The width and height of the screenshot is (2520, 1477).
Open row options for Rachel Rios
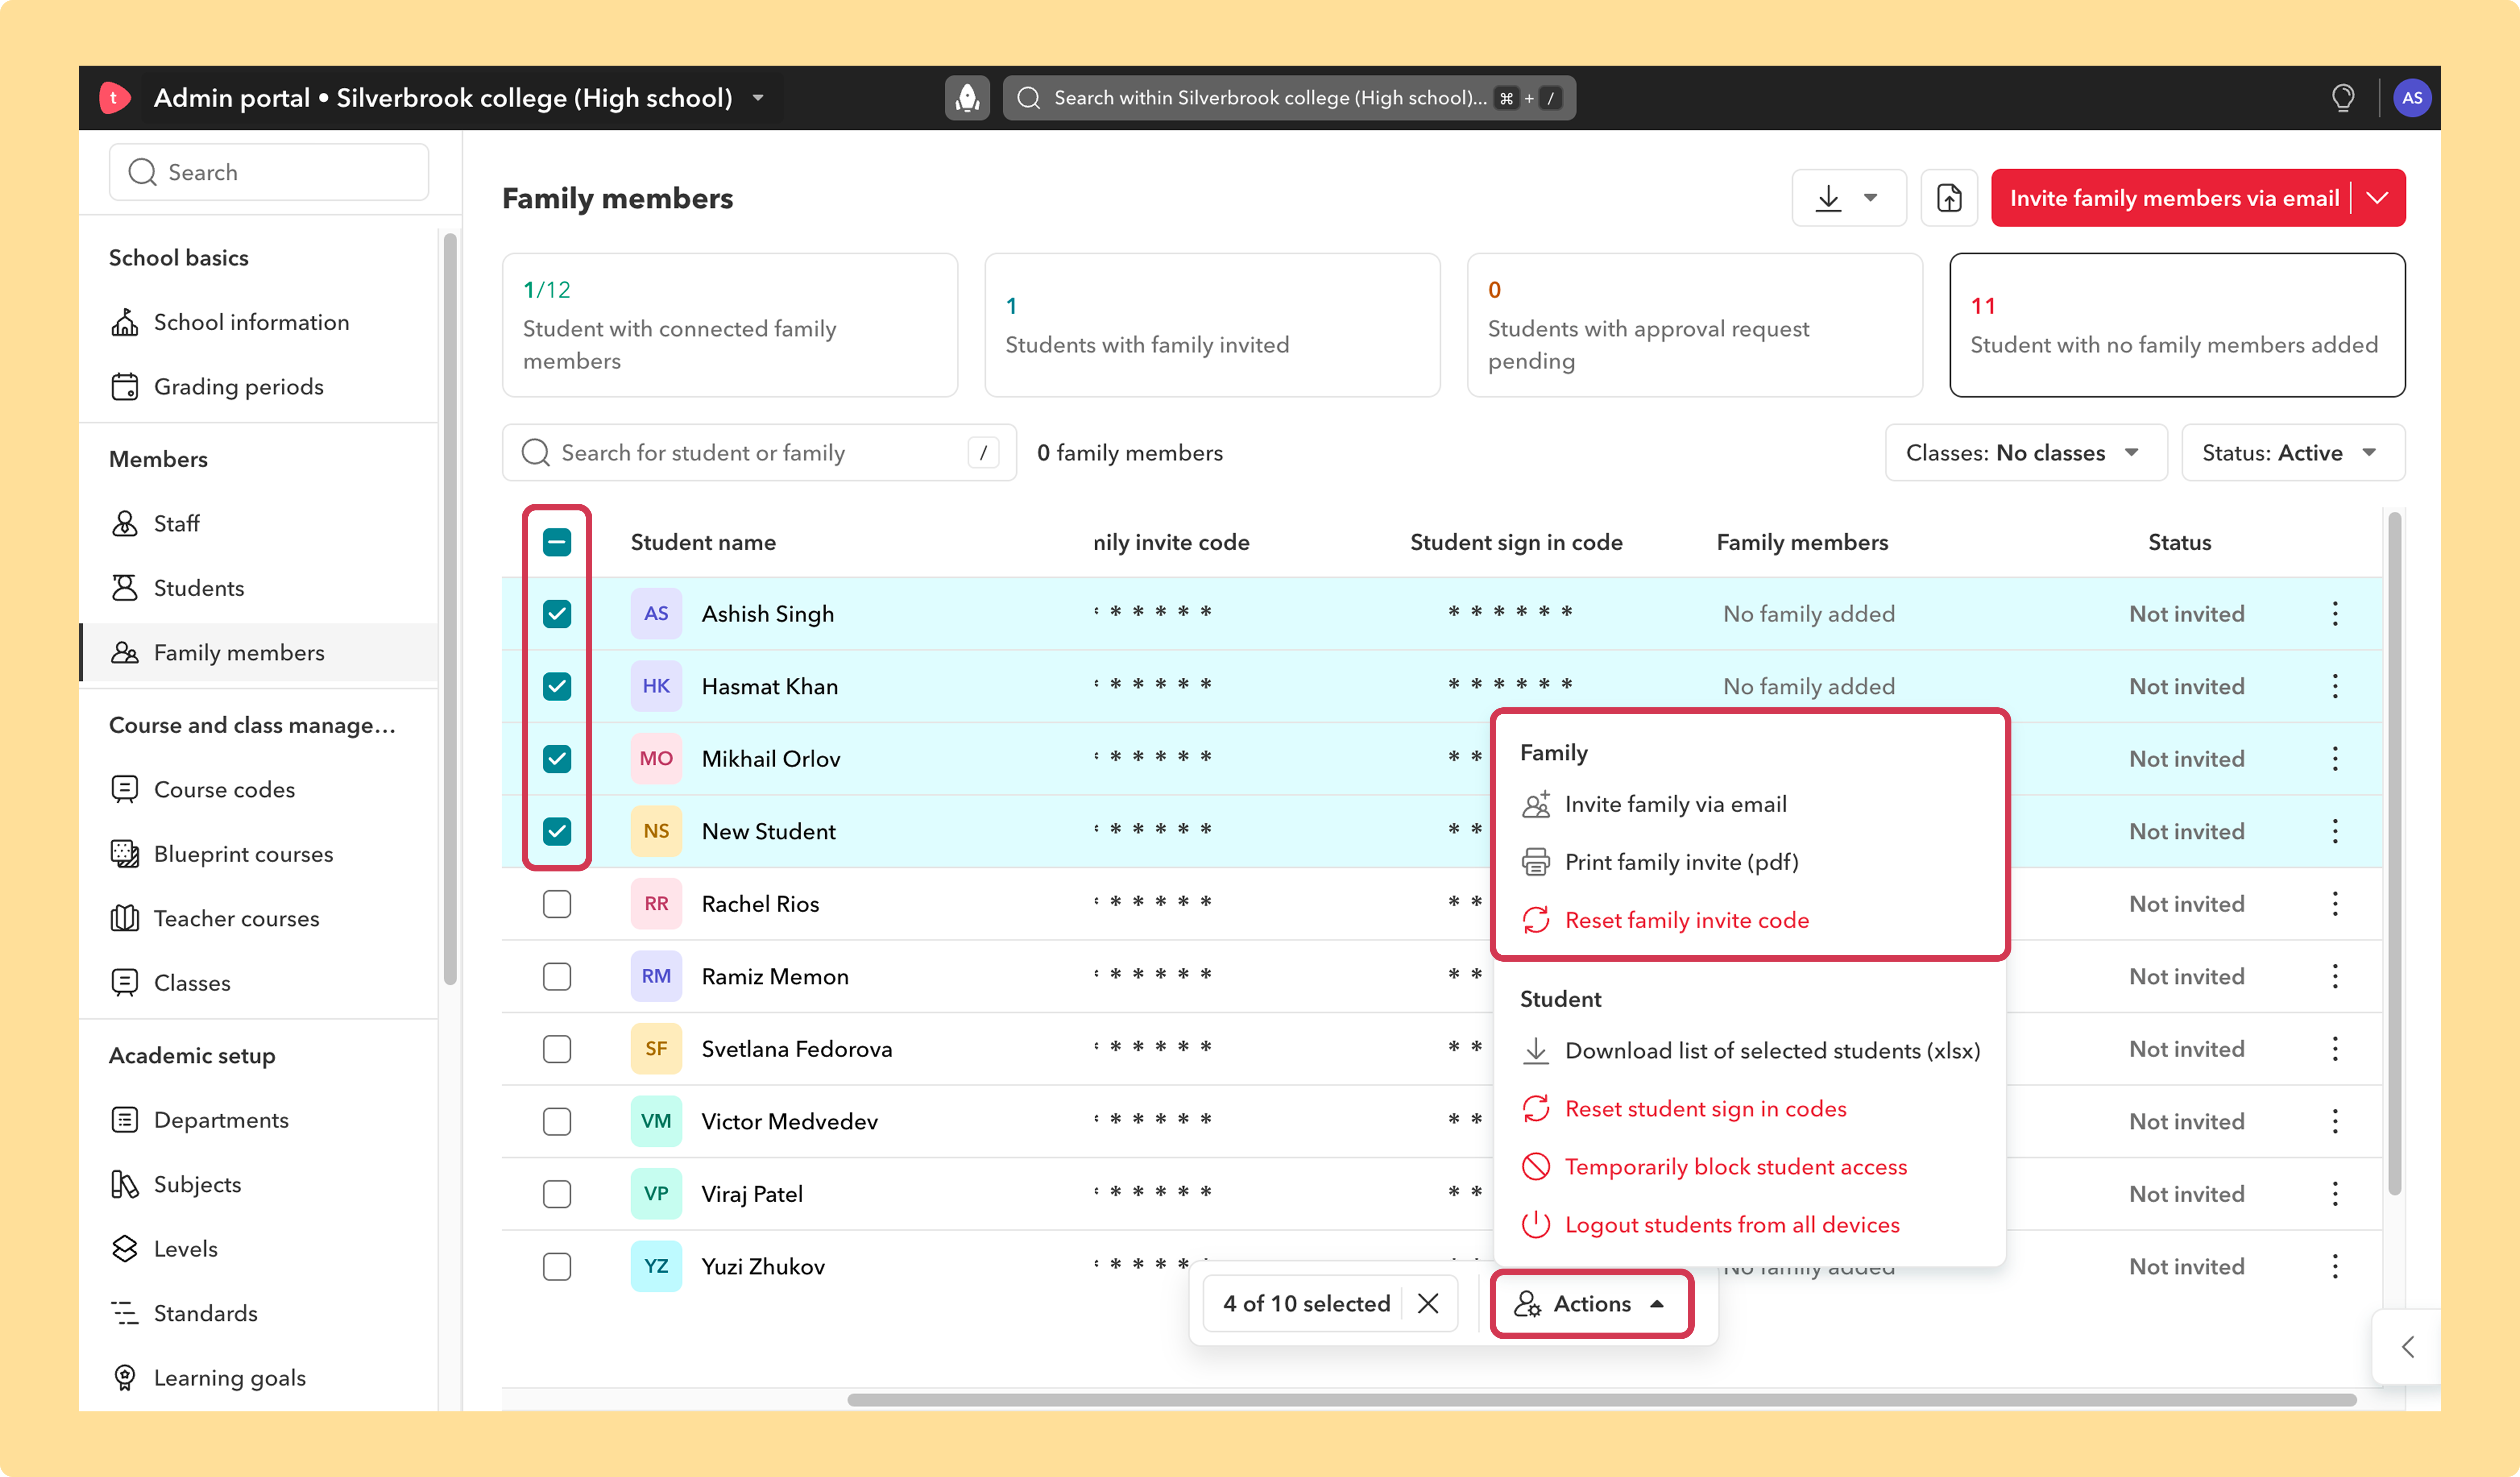2335,904
